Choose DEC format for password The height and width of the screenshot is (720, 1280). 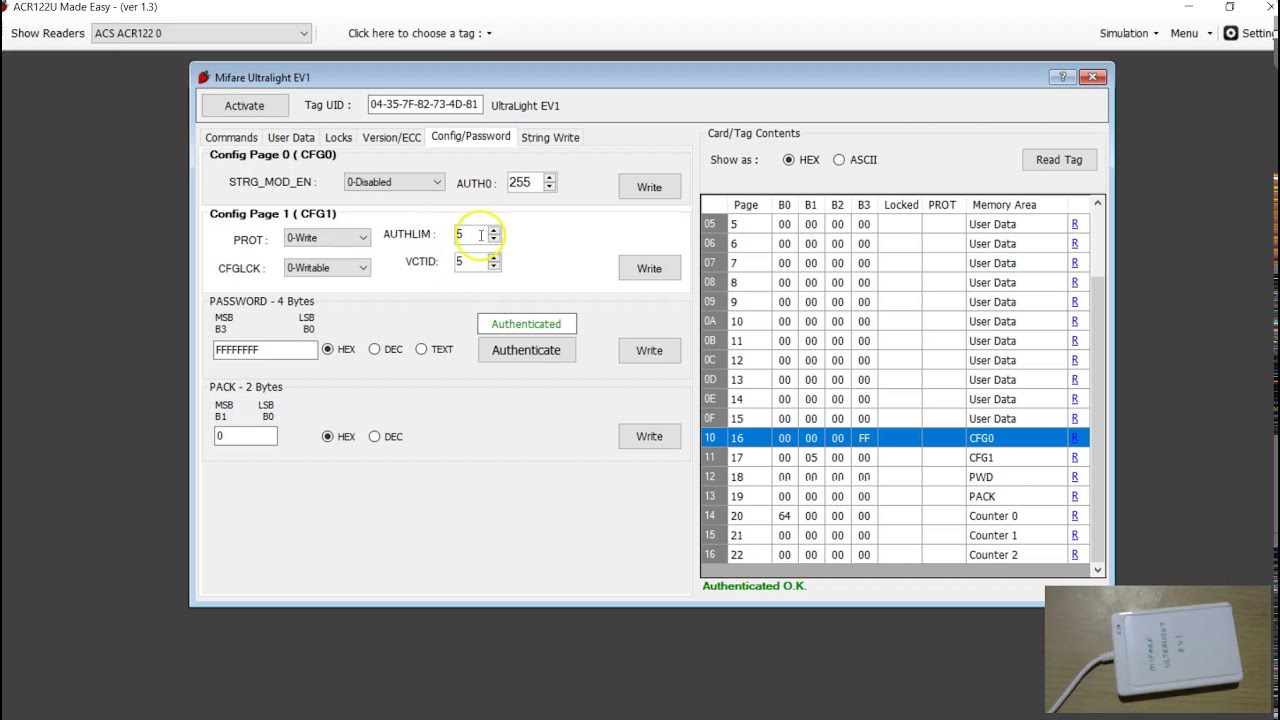pos(374,349)
